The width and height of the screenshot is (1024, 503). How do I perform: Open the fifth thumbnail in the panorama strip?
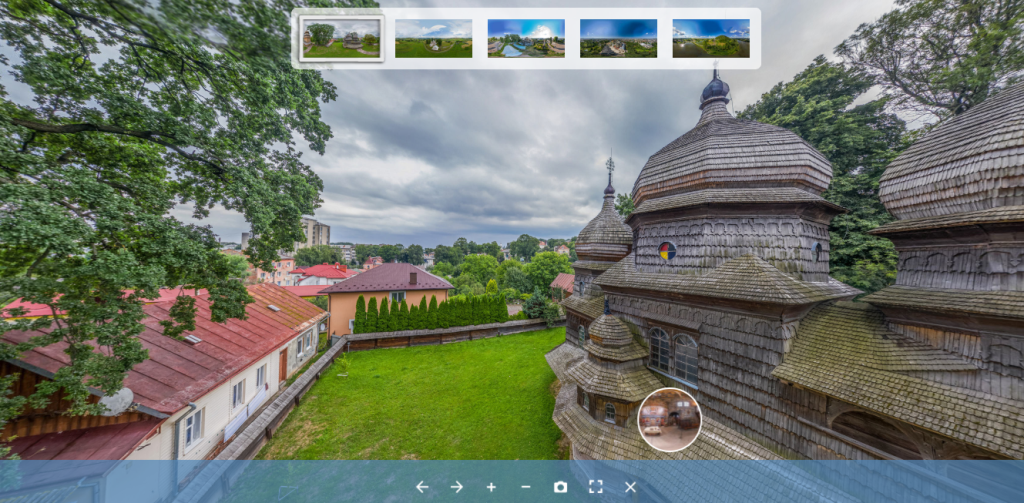coord(711,39)
